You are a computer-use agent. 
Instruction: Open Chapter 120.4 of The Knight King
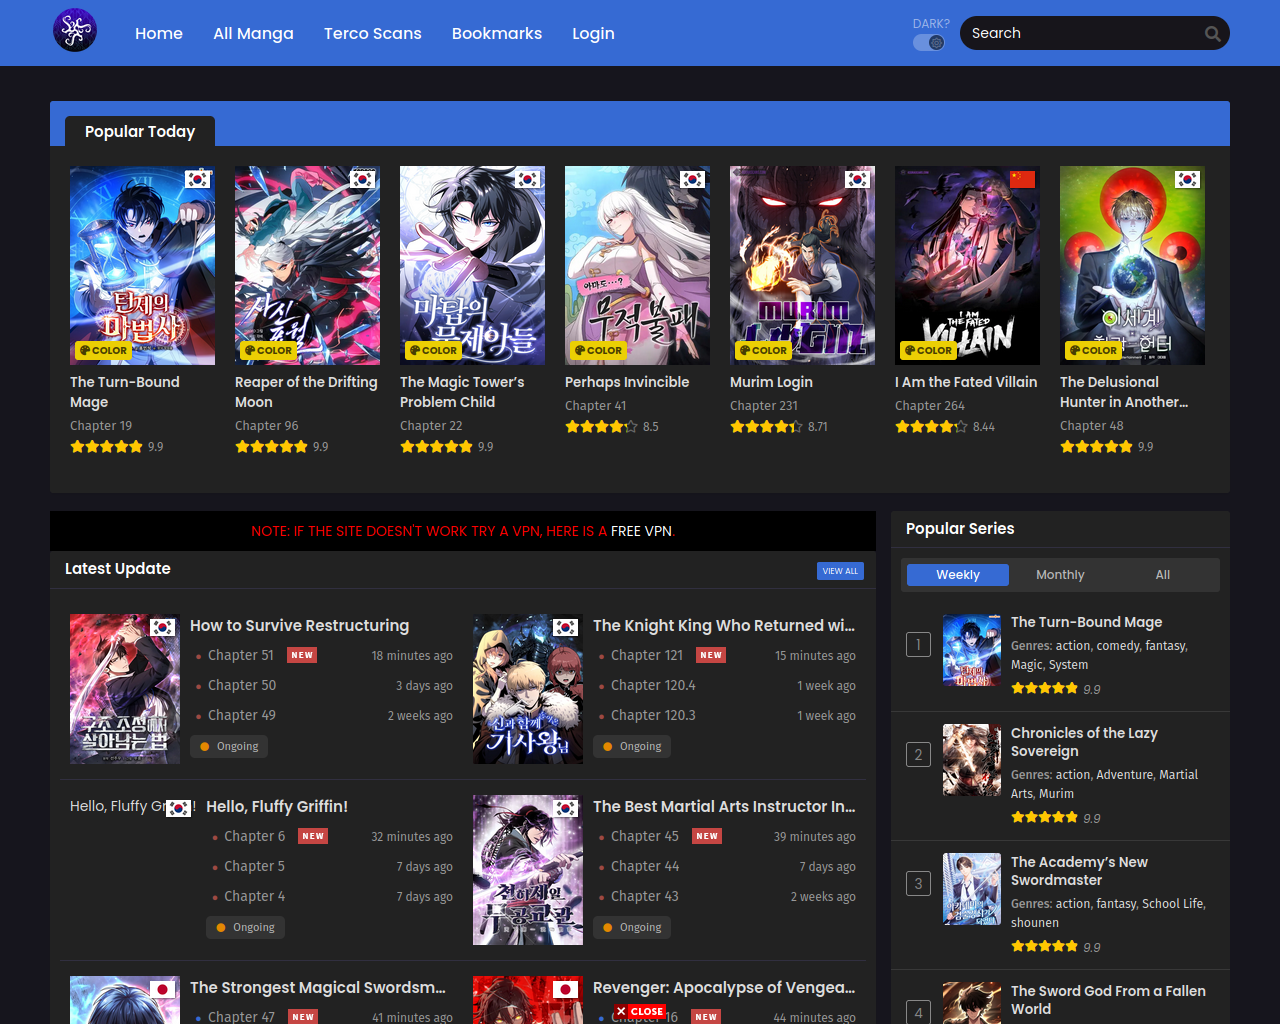(x=653, y=685)
